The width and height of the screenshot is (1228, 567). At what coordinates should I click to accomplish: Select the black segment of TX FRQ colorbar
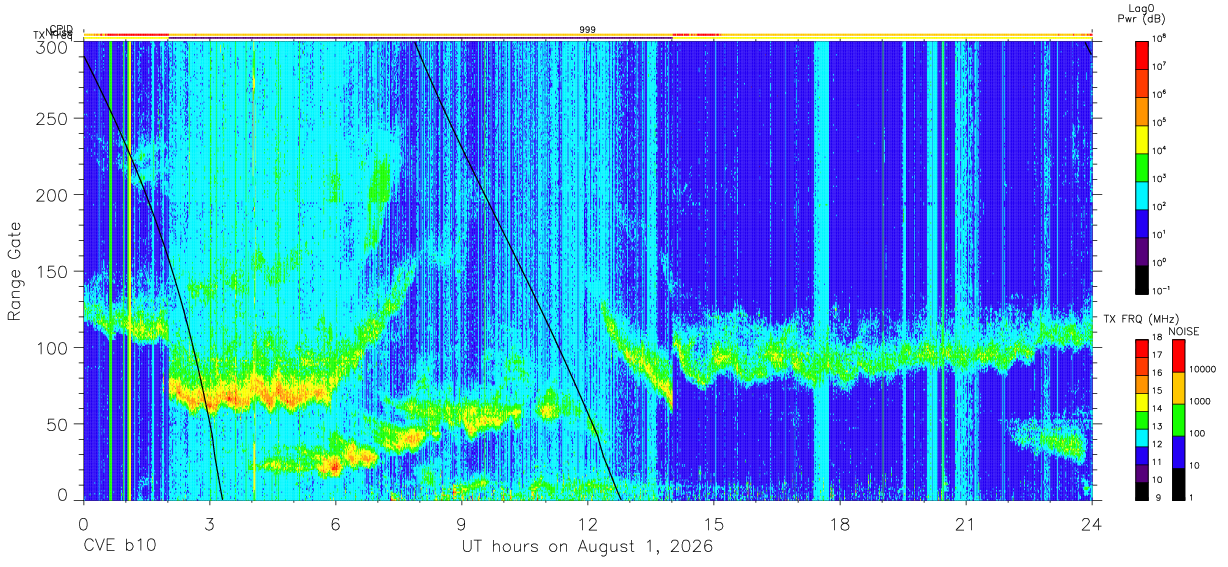[x=1143, y=489]
